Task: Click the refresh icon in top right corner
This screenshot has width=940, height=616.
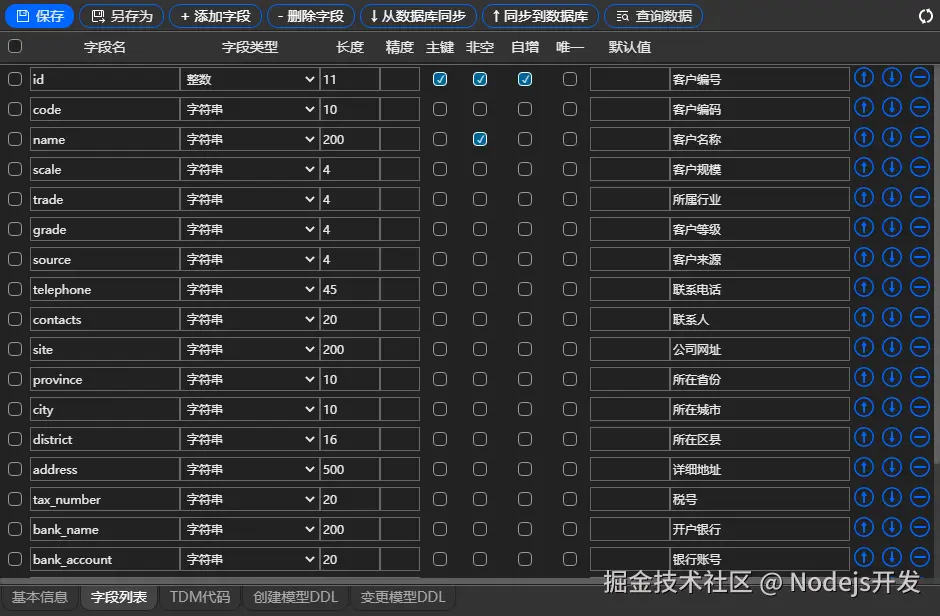Action: 928,15
